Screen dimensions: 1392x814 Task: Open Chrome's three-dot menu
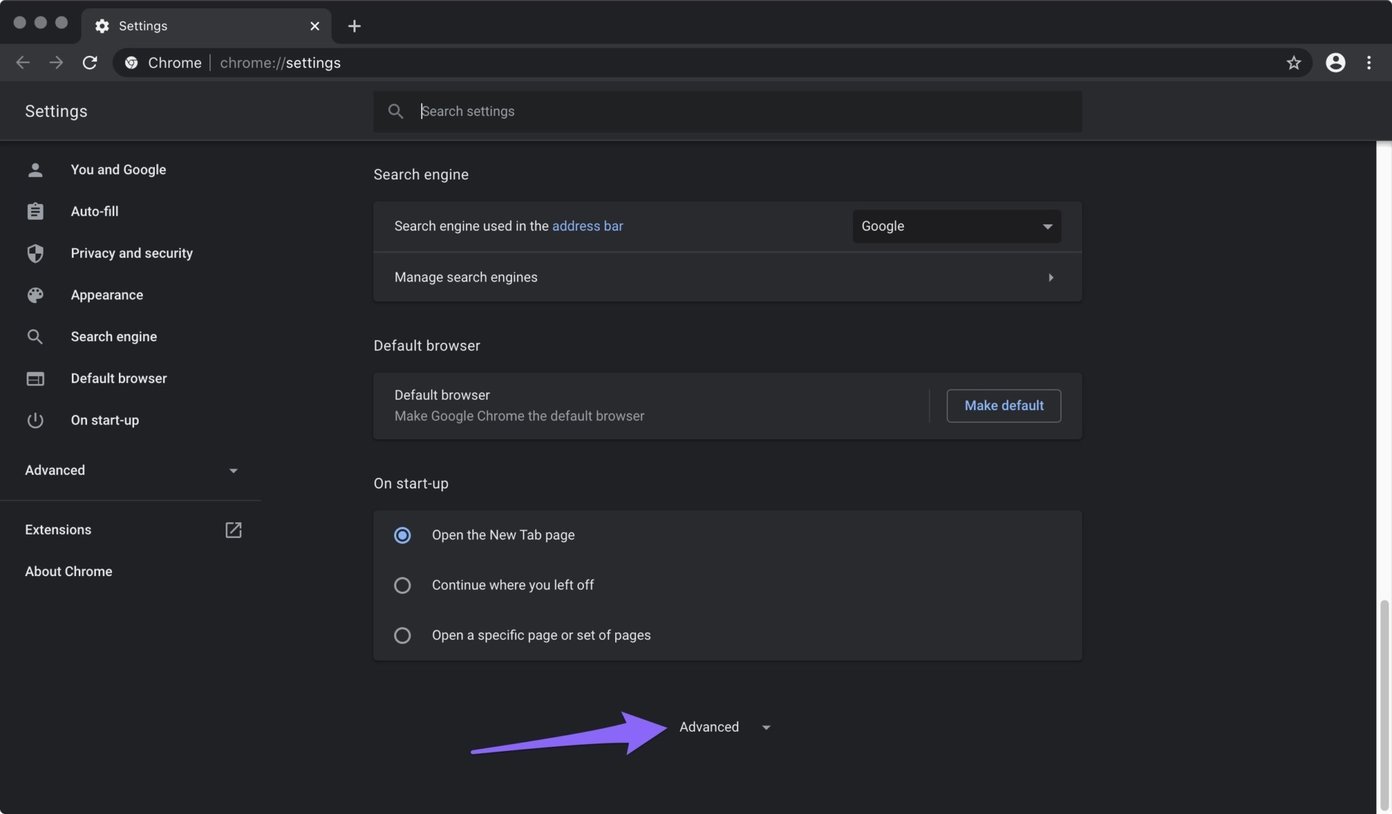point(1369,62)
